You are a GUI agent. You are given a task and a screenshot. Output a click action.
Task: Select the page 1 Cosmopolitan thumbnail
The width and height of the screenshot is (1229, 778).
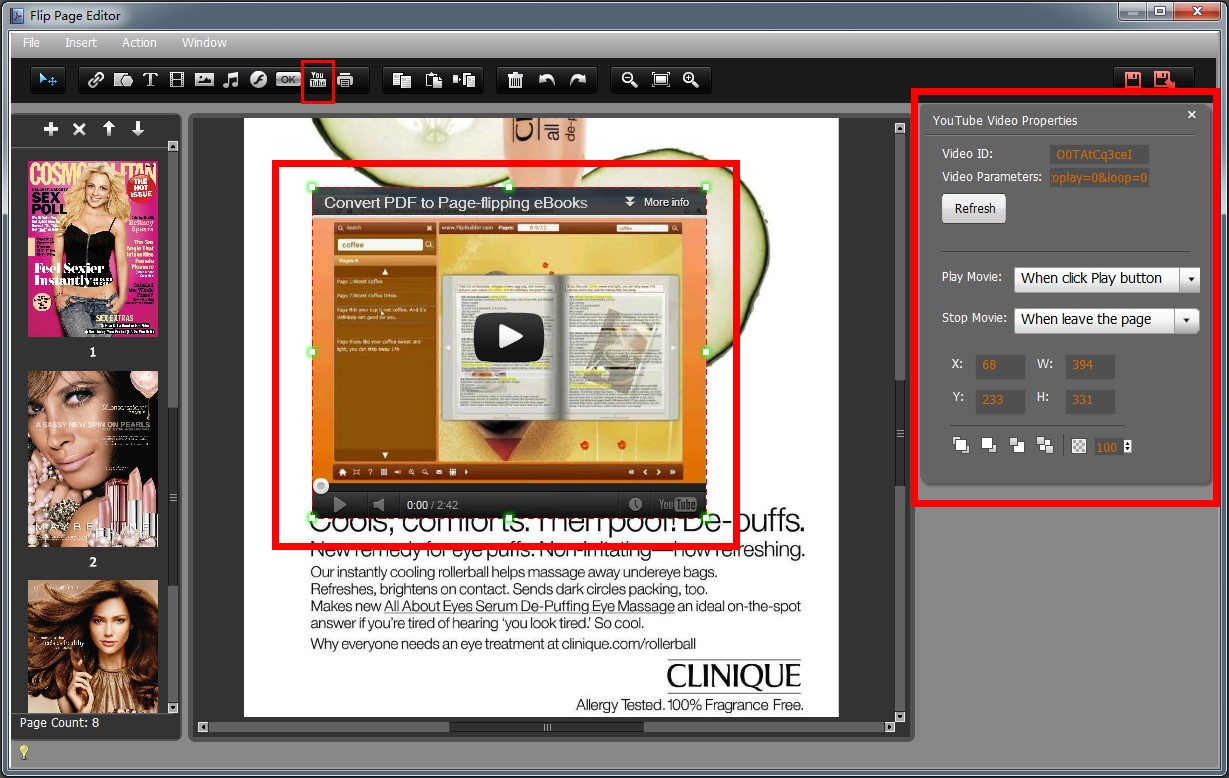[93, 248]
